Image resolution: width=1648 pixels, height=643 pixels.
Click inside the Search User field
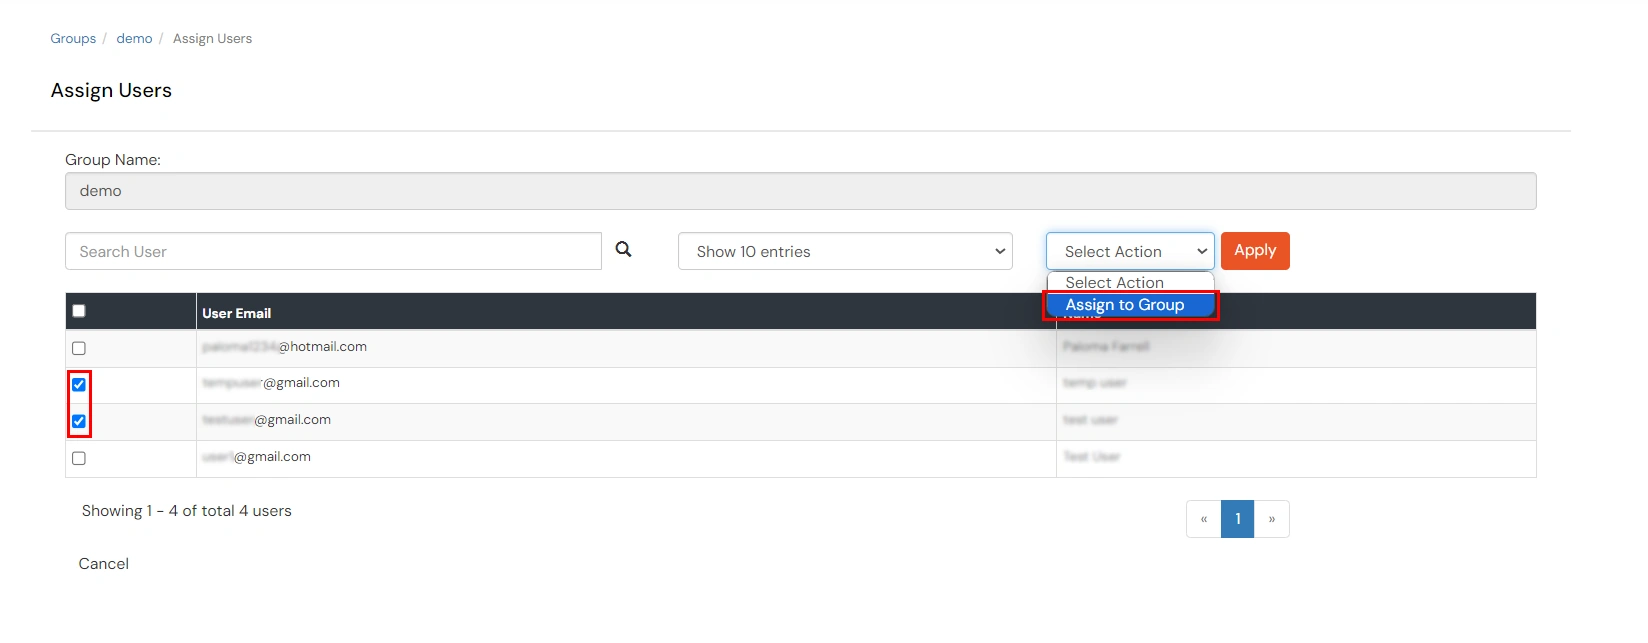(x=333, y=251)
